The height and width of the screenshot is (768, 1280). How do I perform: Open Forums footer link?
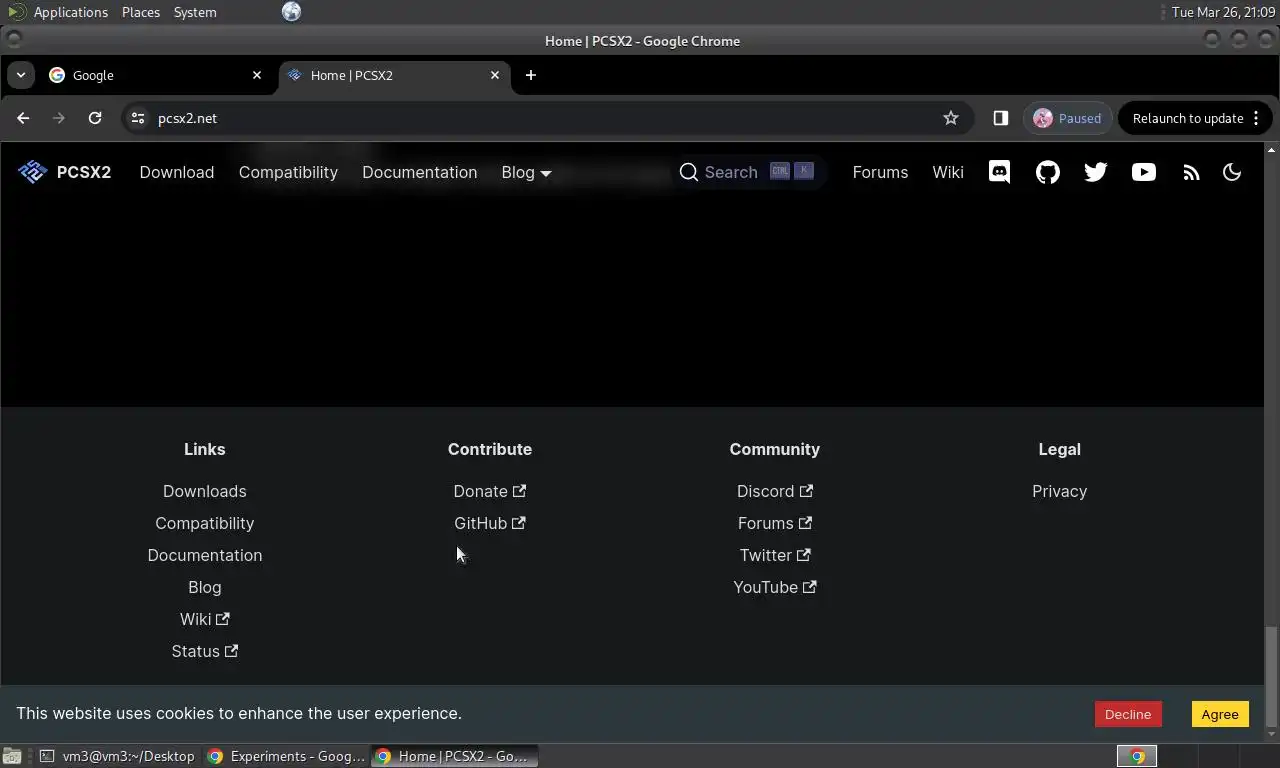point(775,523)
